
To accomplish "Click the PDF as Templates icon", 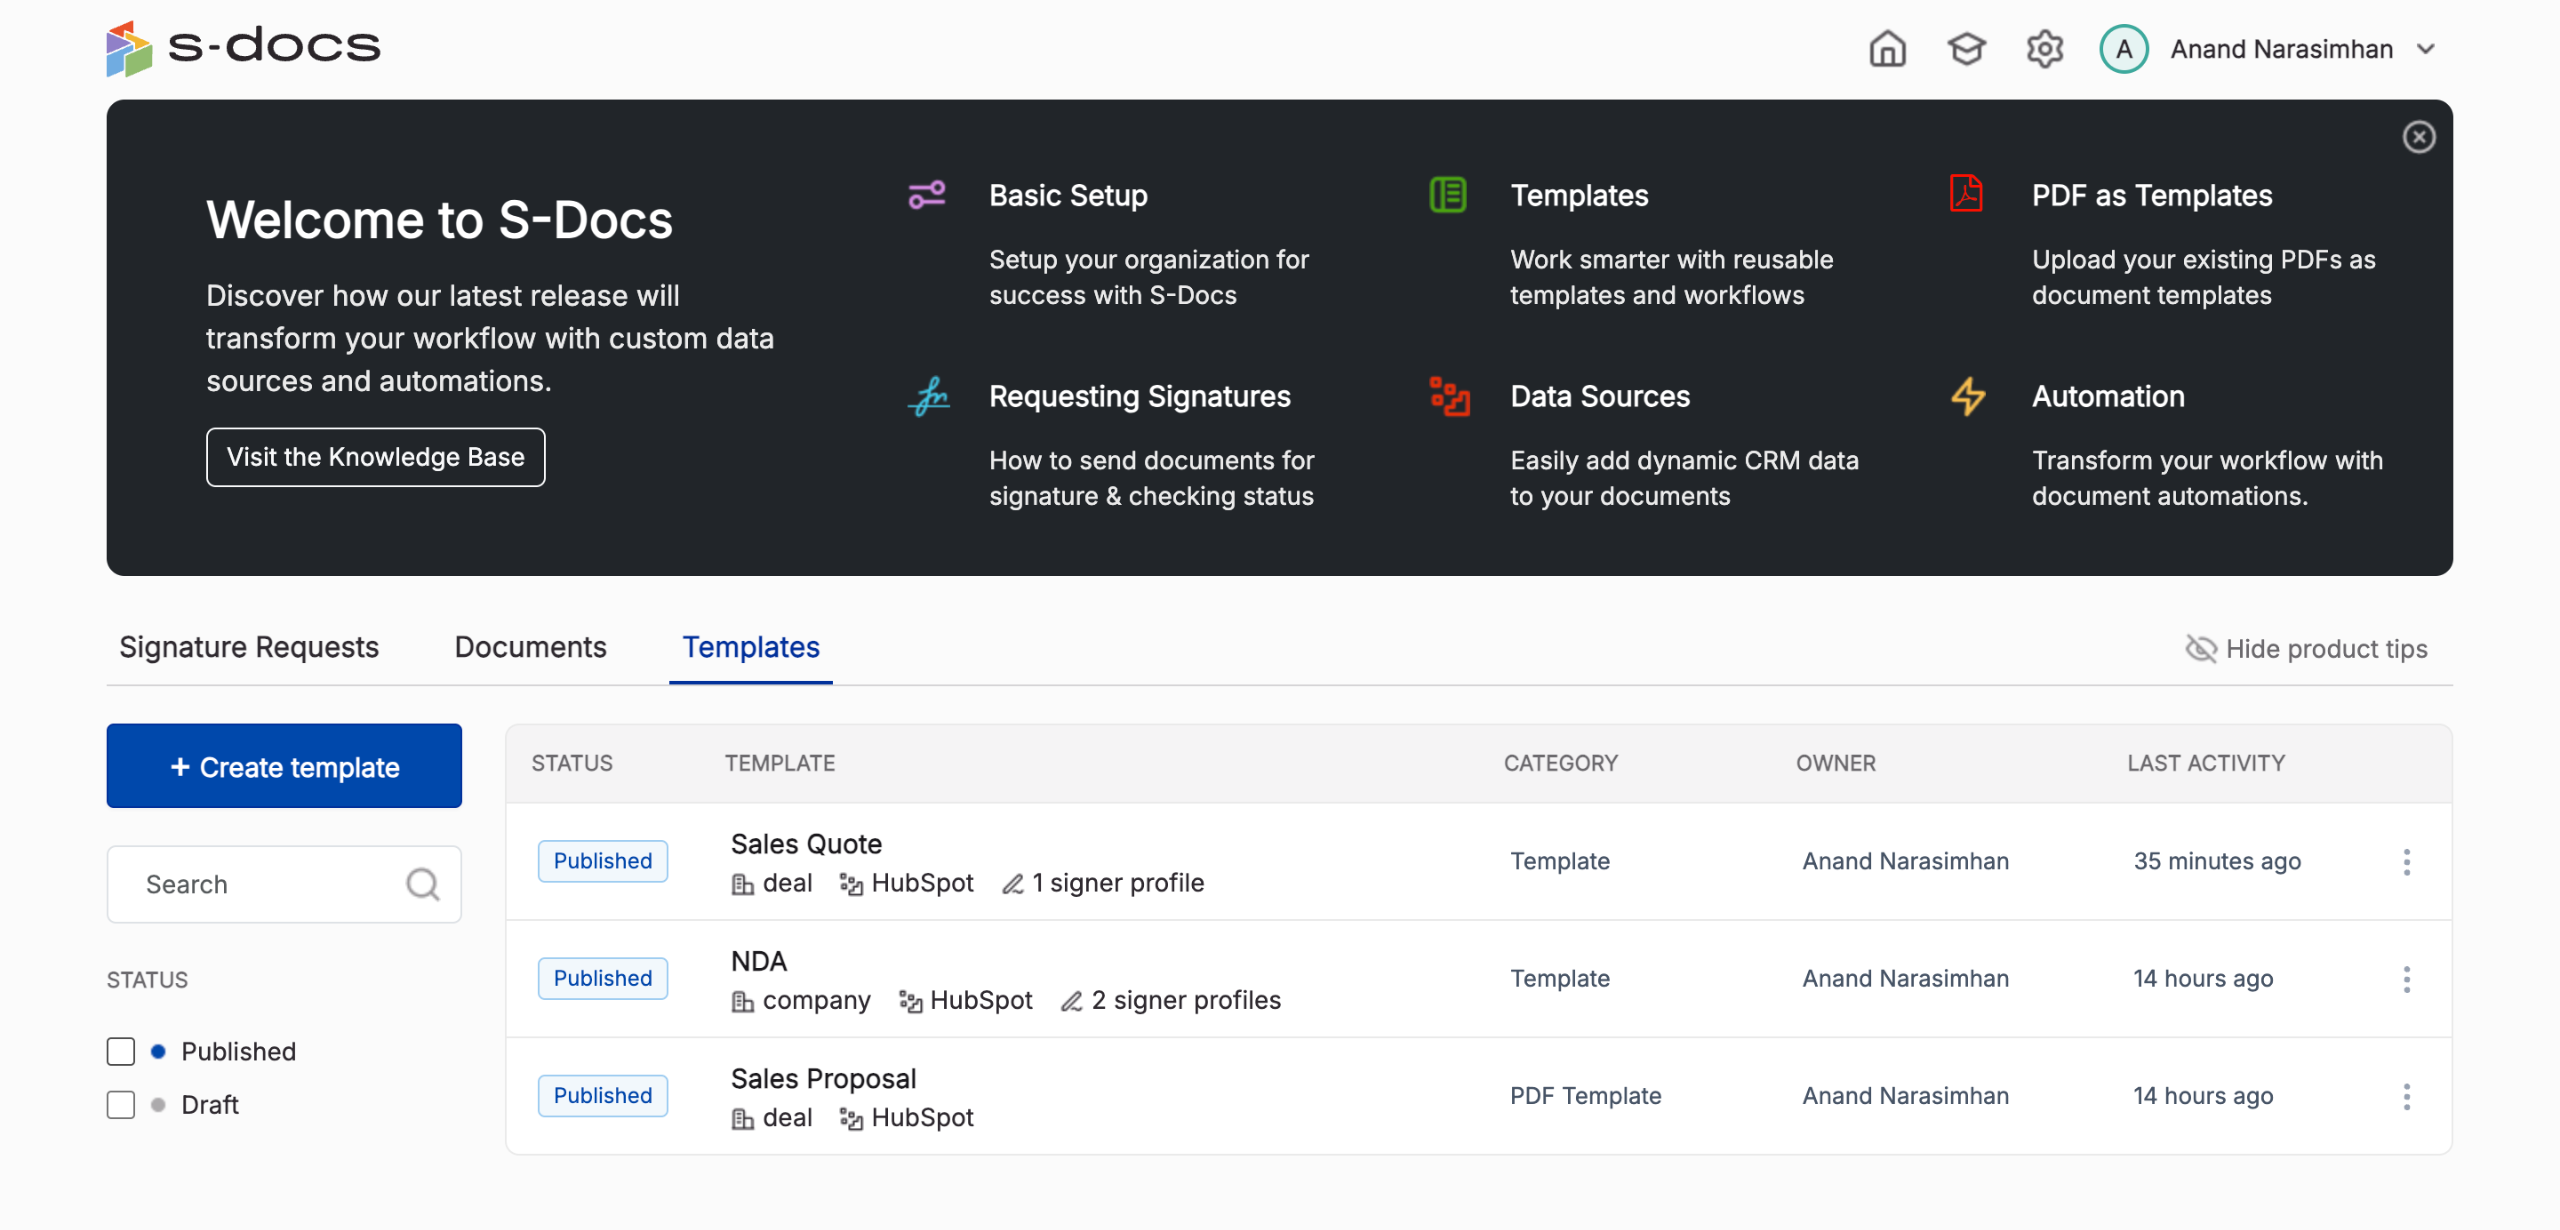I will 1966,194.
